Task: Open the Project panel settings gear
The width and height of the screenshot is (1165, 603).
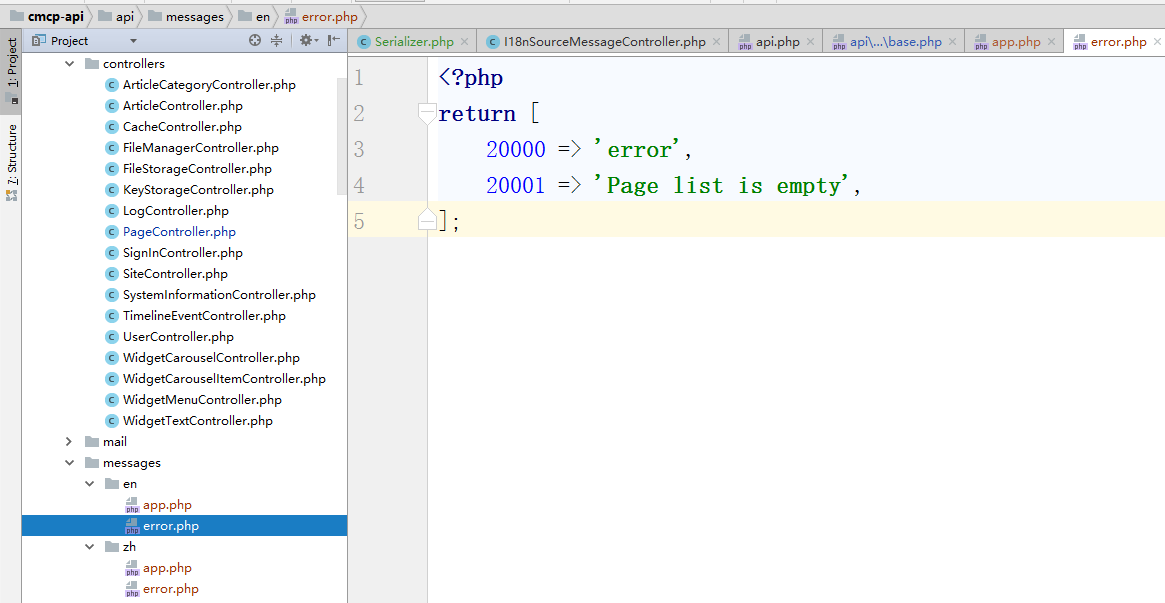Action: 306,41
